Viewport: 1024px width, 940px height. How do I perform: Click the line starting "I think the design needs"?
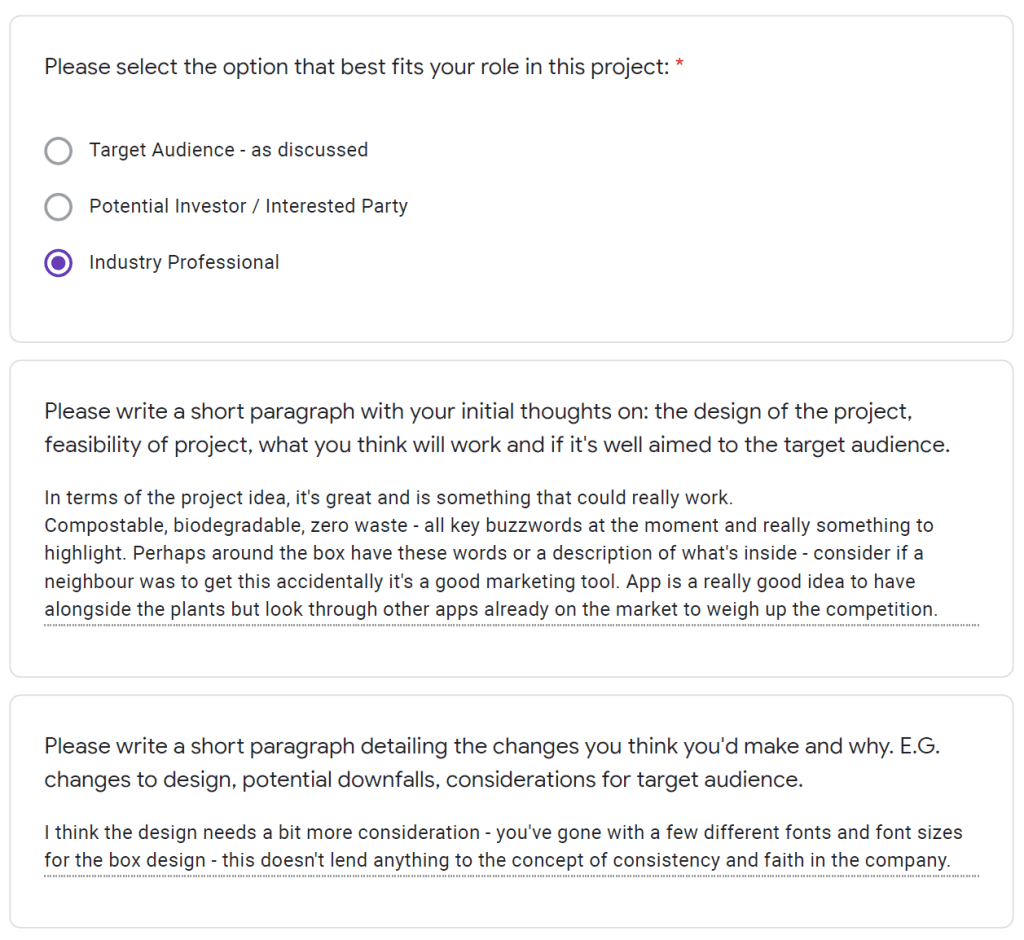[x=503, y=832]
